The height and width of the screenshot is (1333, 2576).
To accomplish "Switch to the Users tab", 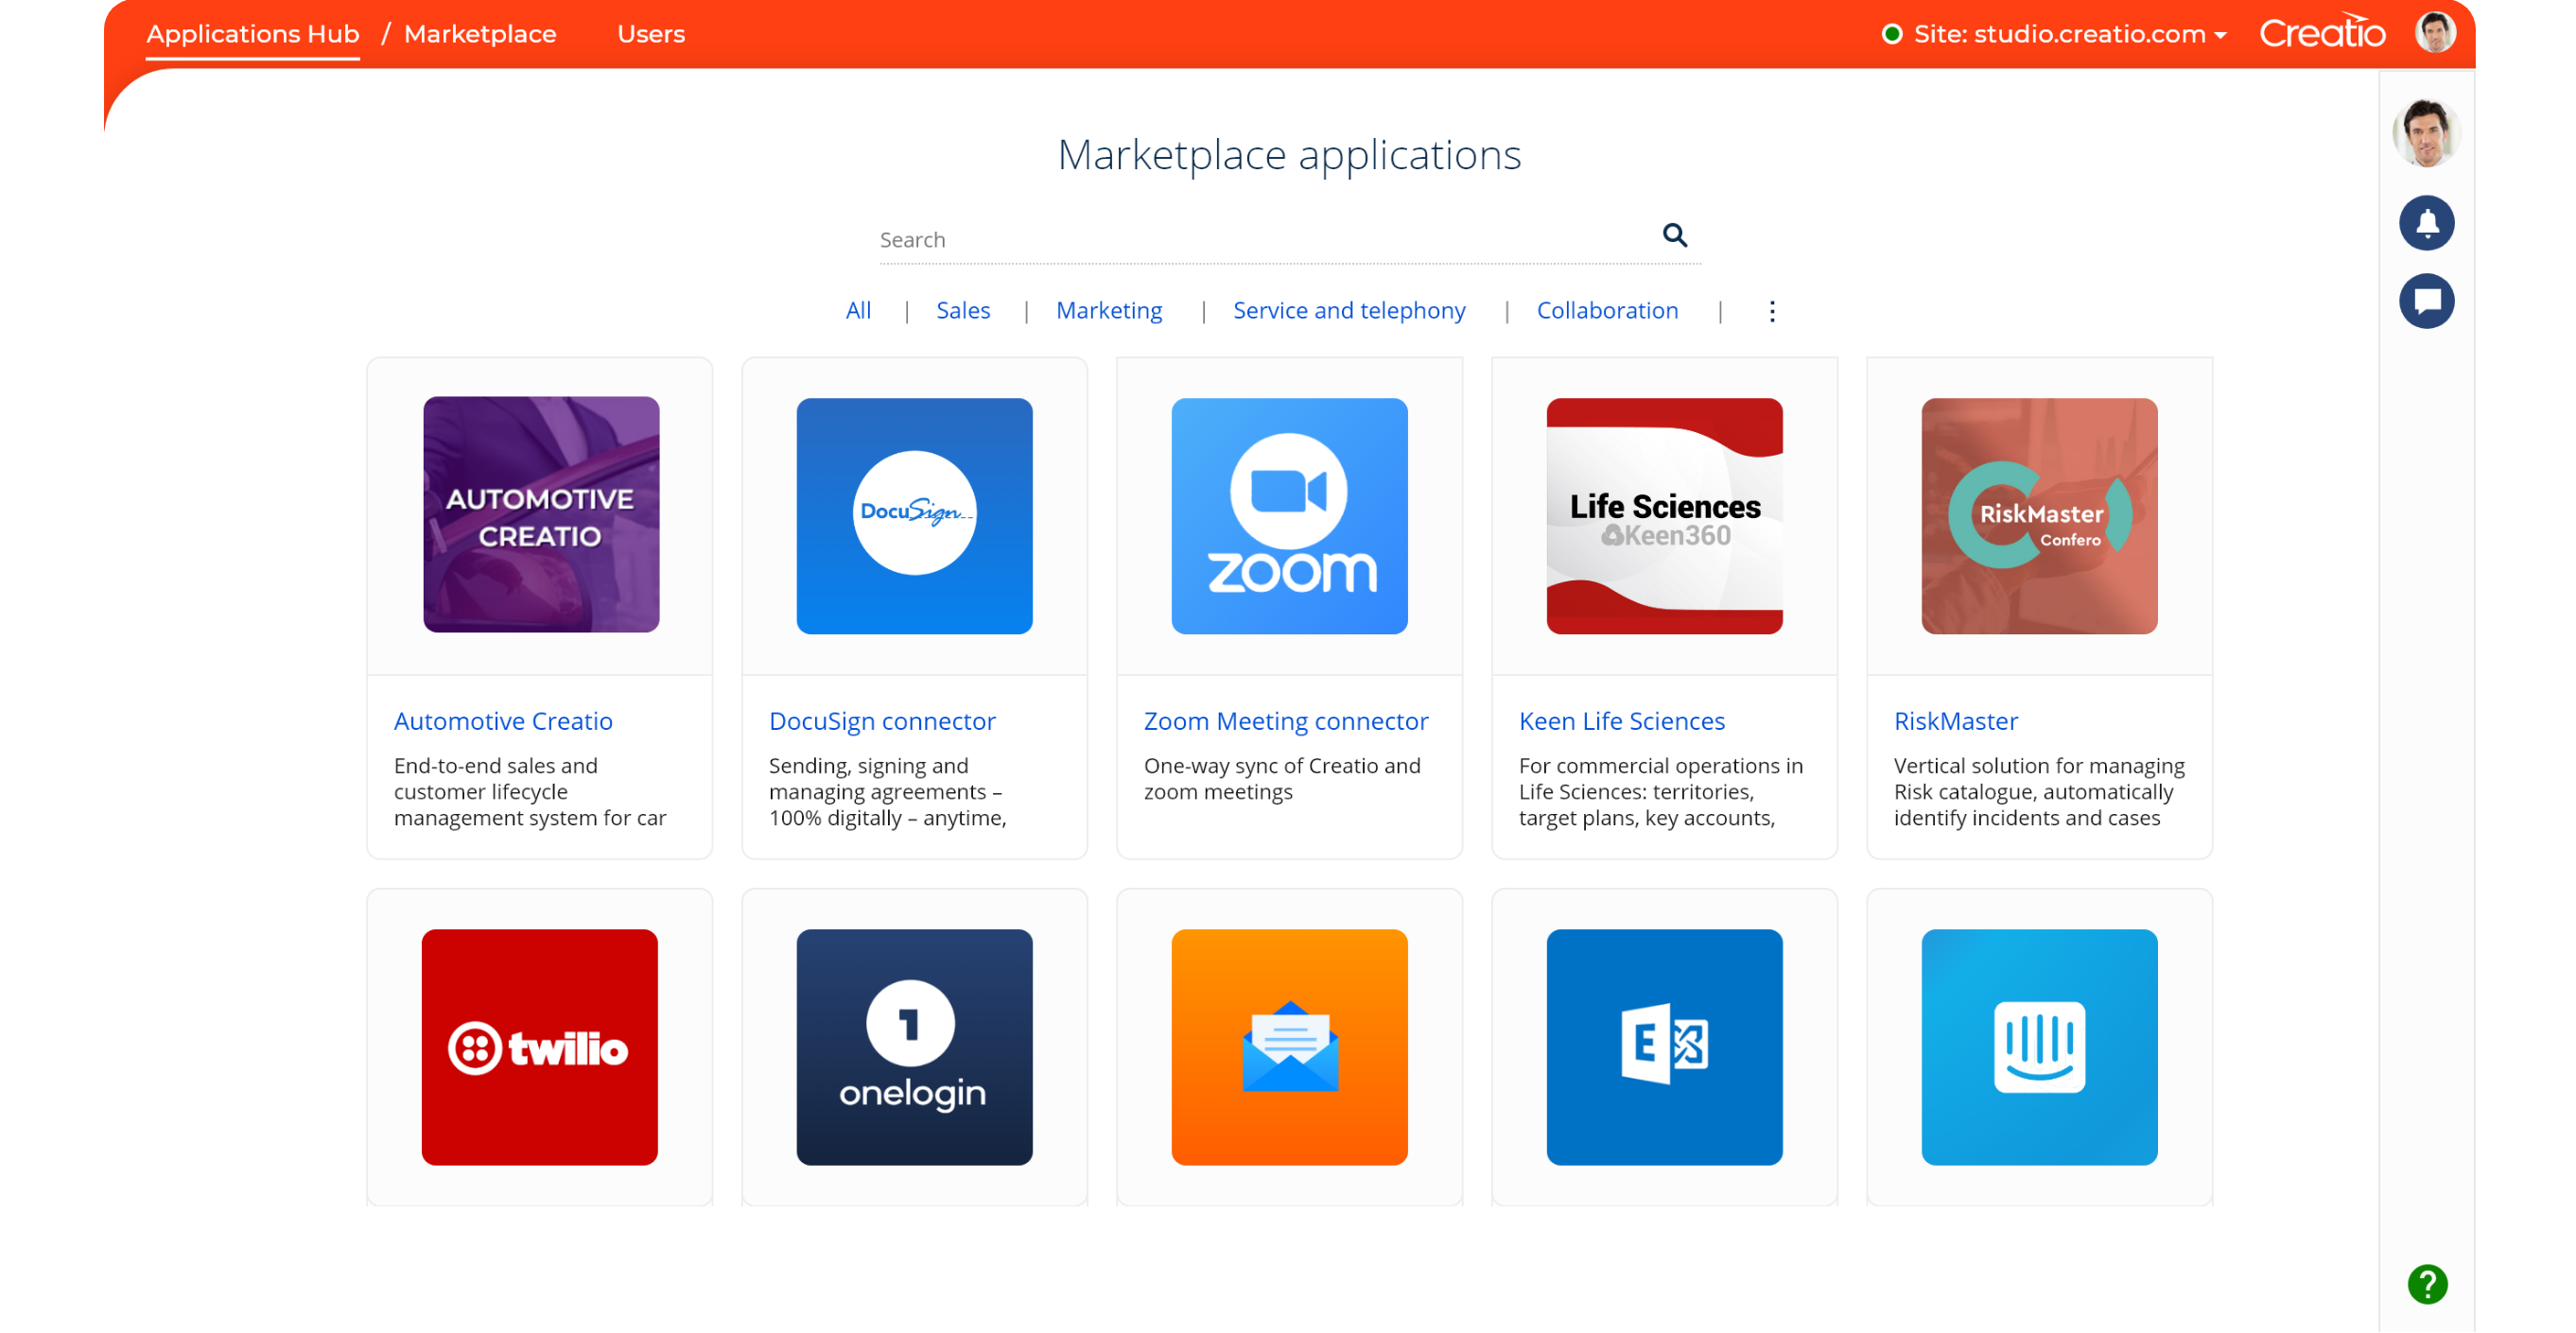I will tap(651, 33).
